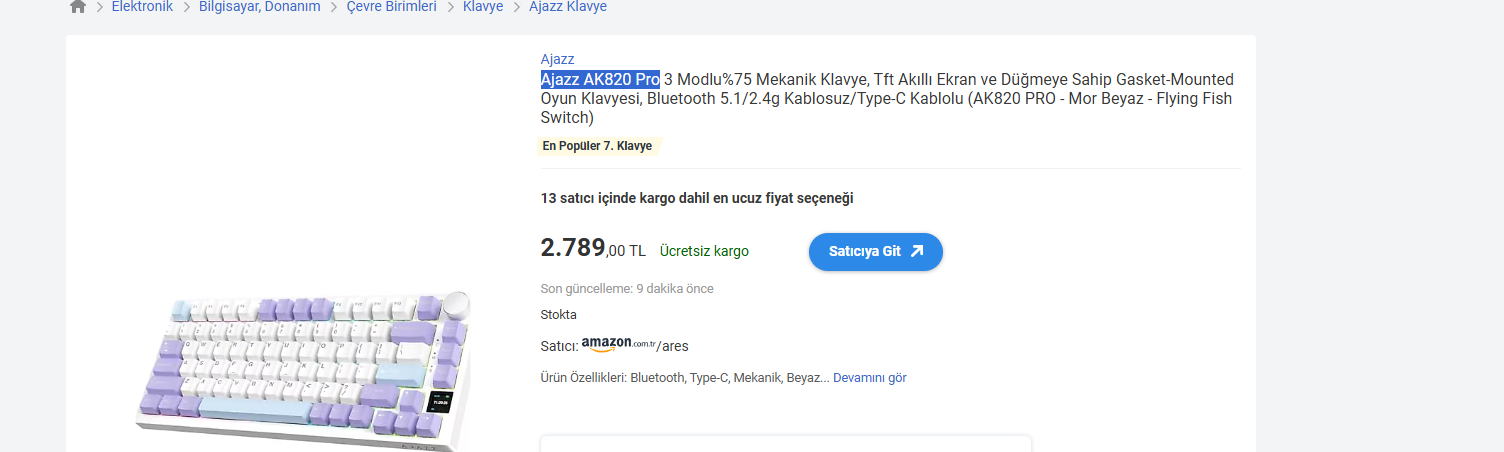Image resolution: width=1504 pixels, height=452 pixels.
Task: Click the Son güncelleme timestamp text
Action: pyautogui.click(x=627, y=289)
